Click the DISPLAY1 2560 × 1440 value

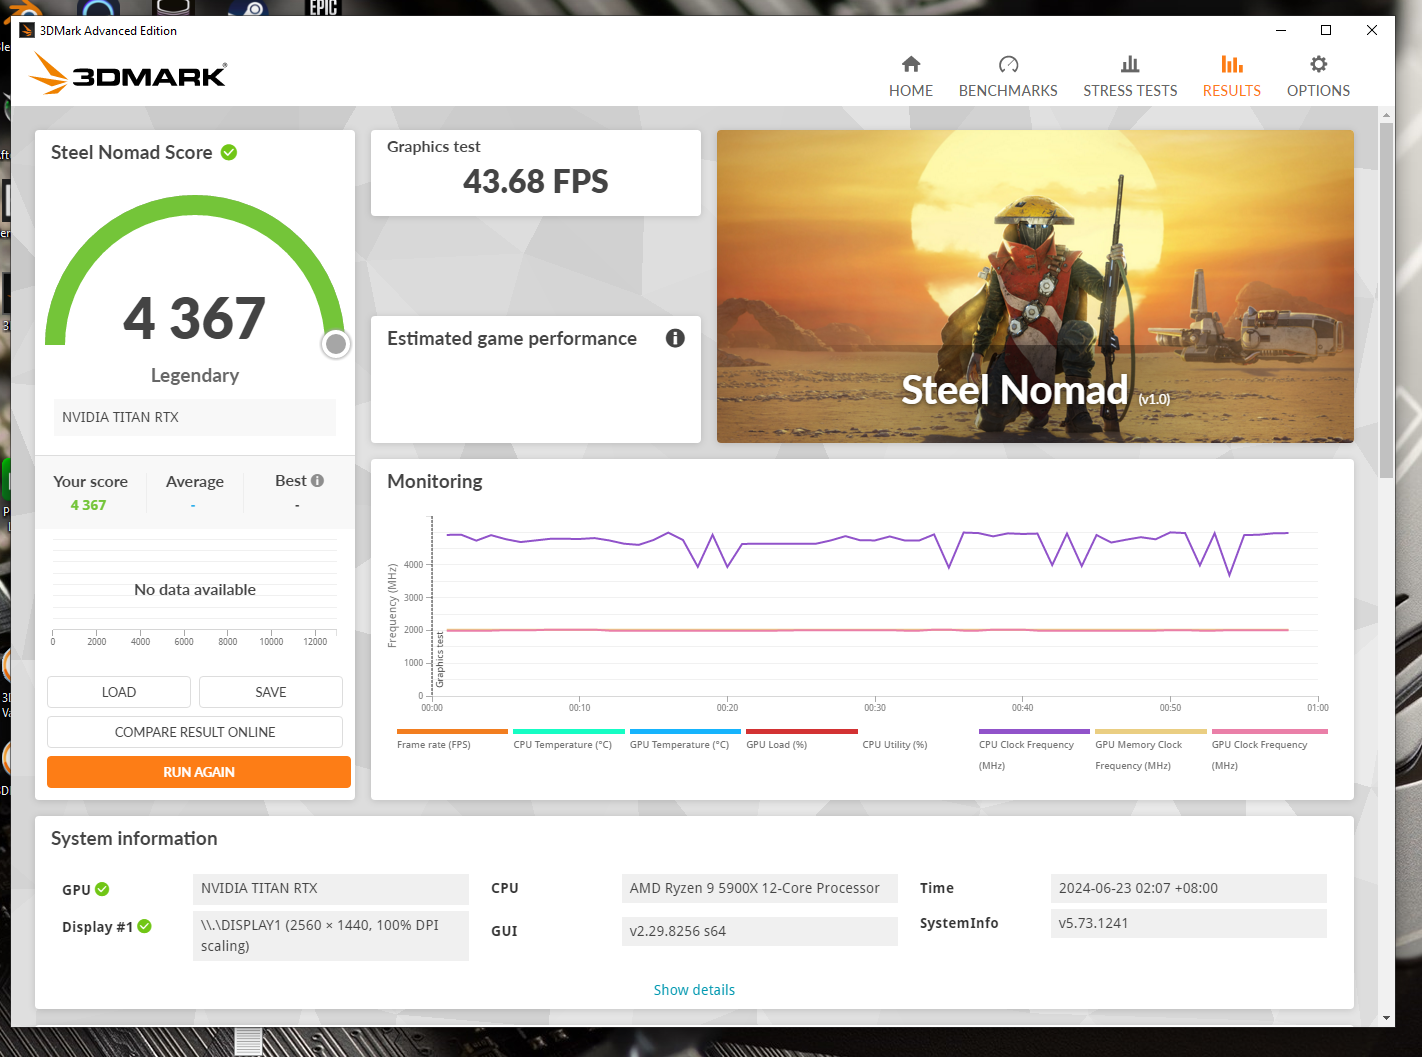pyautogui.click(x=330, y=935)
